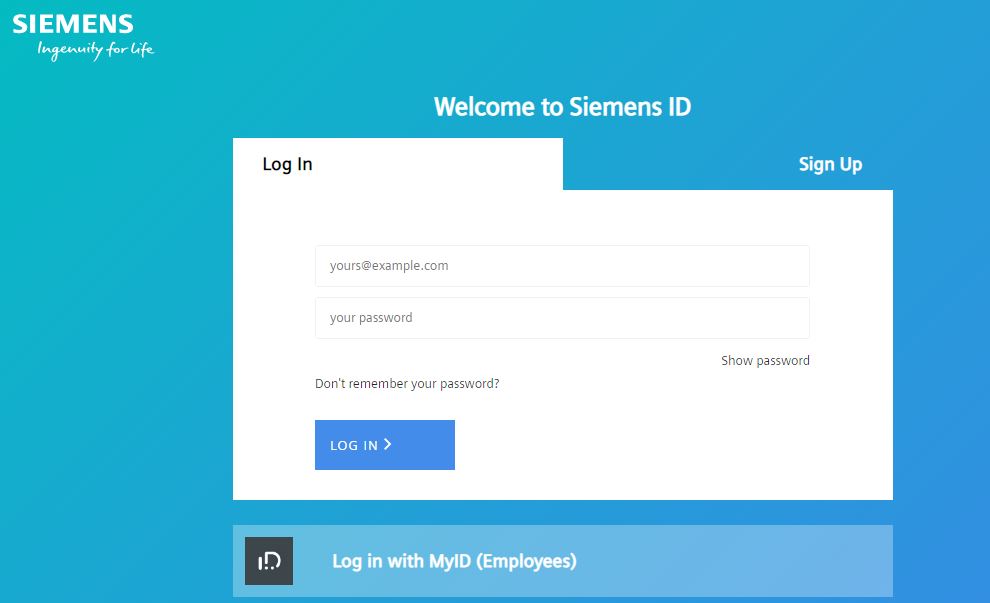The height and width of the screenshot is (603, 990).
Task: Click the word '(Employees)' in MyID banner
Action: tap(526, 561)
